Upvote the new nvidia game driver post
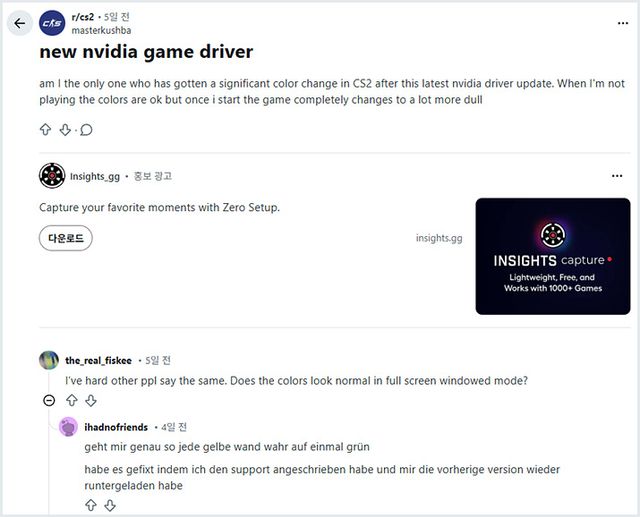The height and width of the screenshot is (517, 640). click(x=45, y=130)
